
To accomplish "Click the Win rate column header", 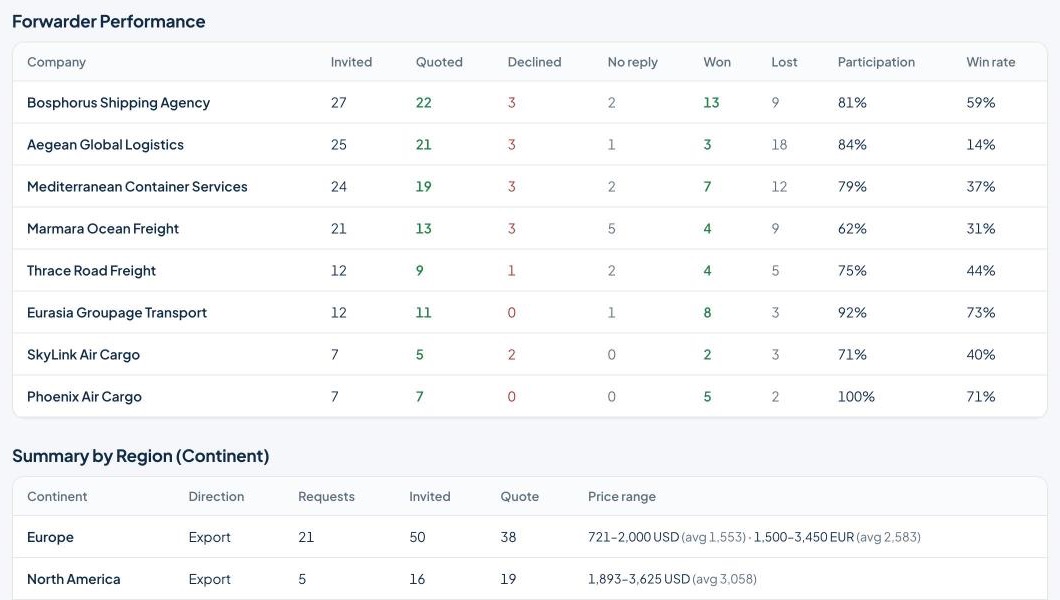I will coord(990,62).
